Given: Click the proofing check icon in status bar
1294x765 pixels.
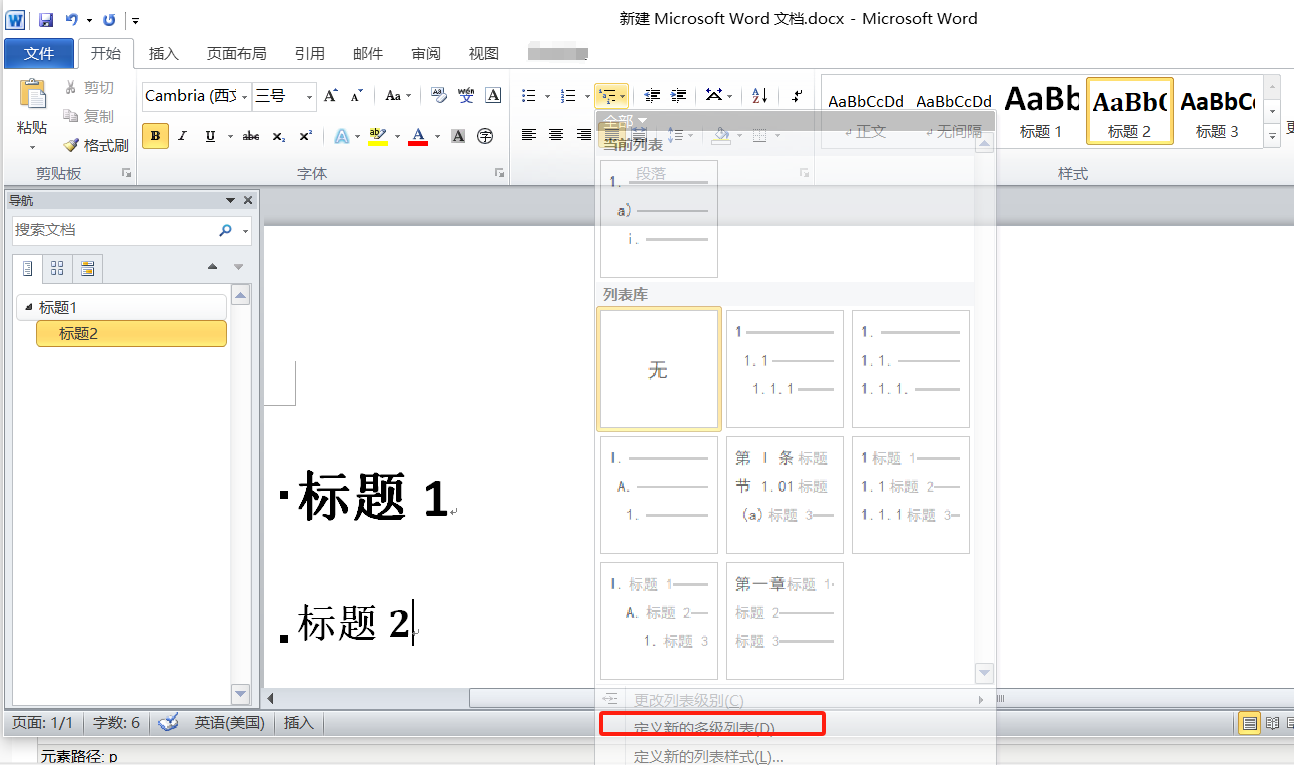Looking at the screenshot, I should pyautogui.click(x=168, y=722).
